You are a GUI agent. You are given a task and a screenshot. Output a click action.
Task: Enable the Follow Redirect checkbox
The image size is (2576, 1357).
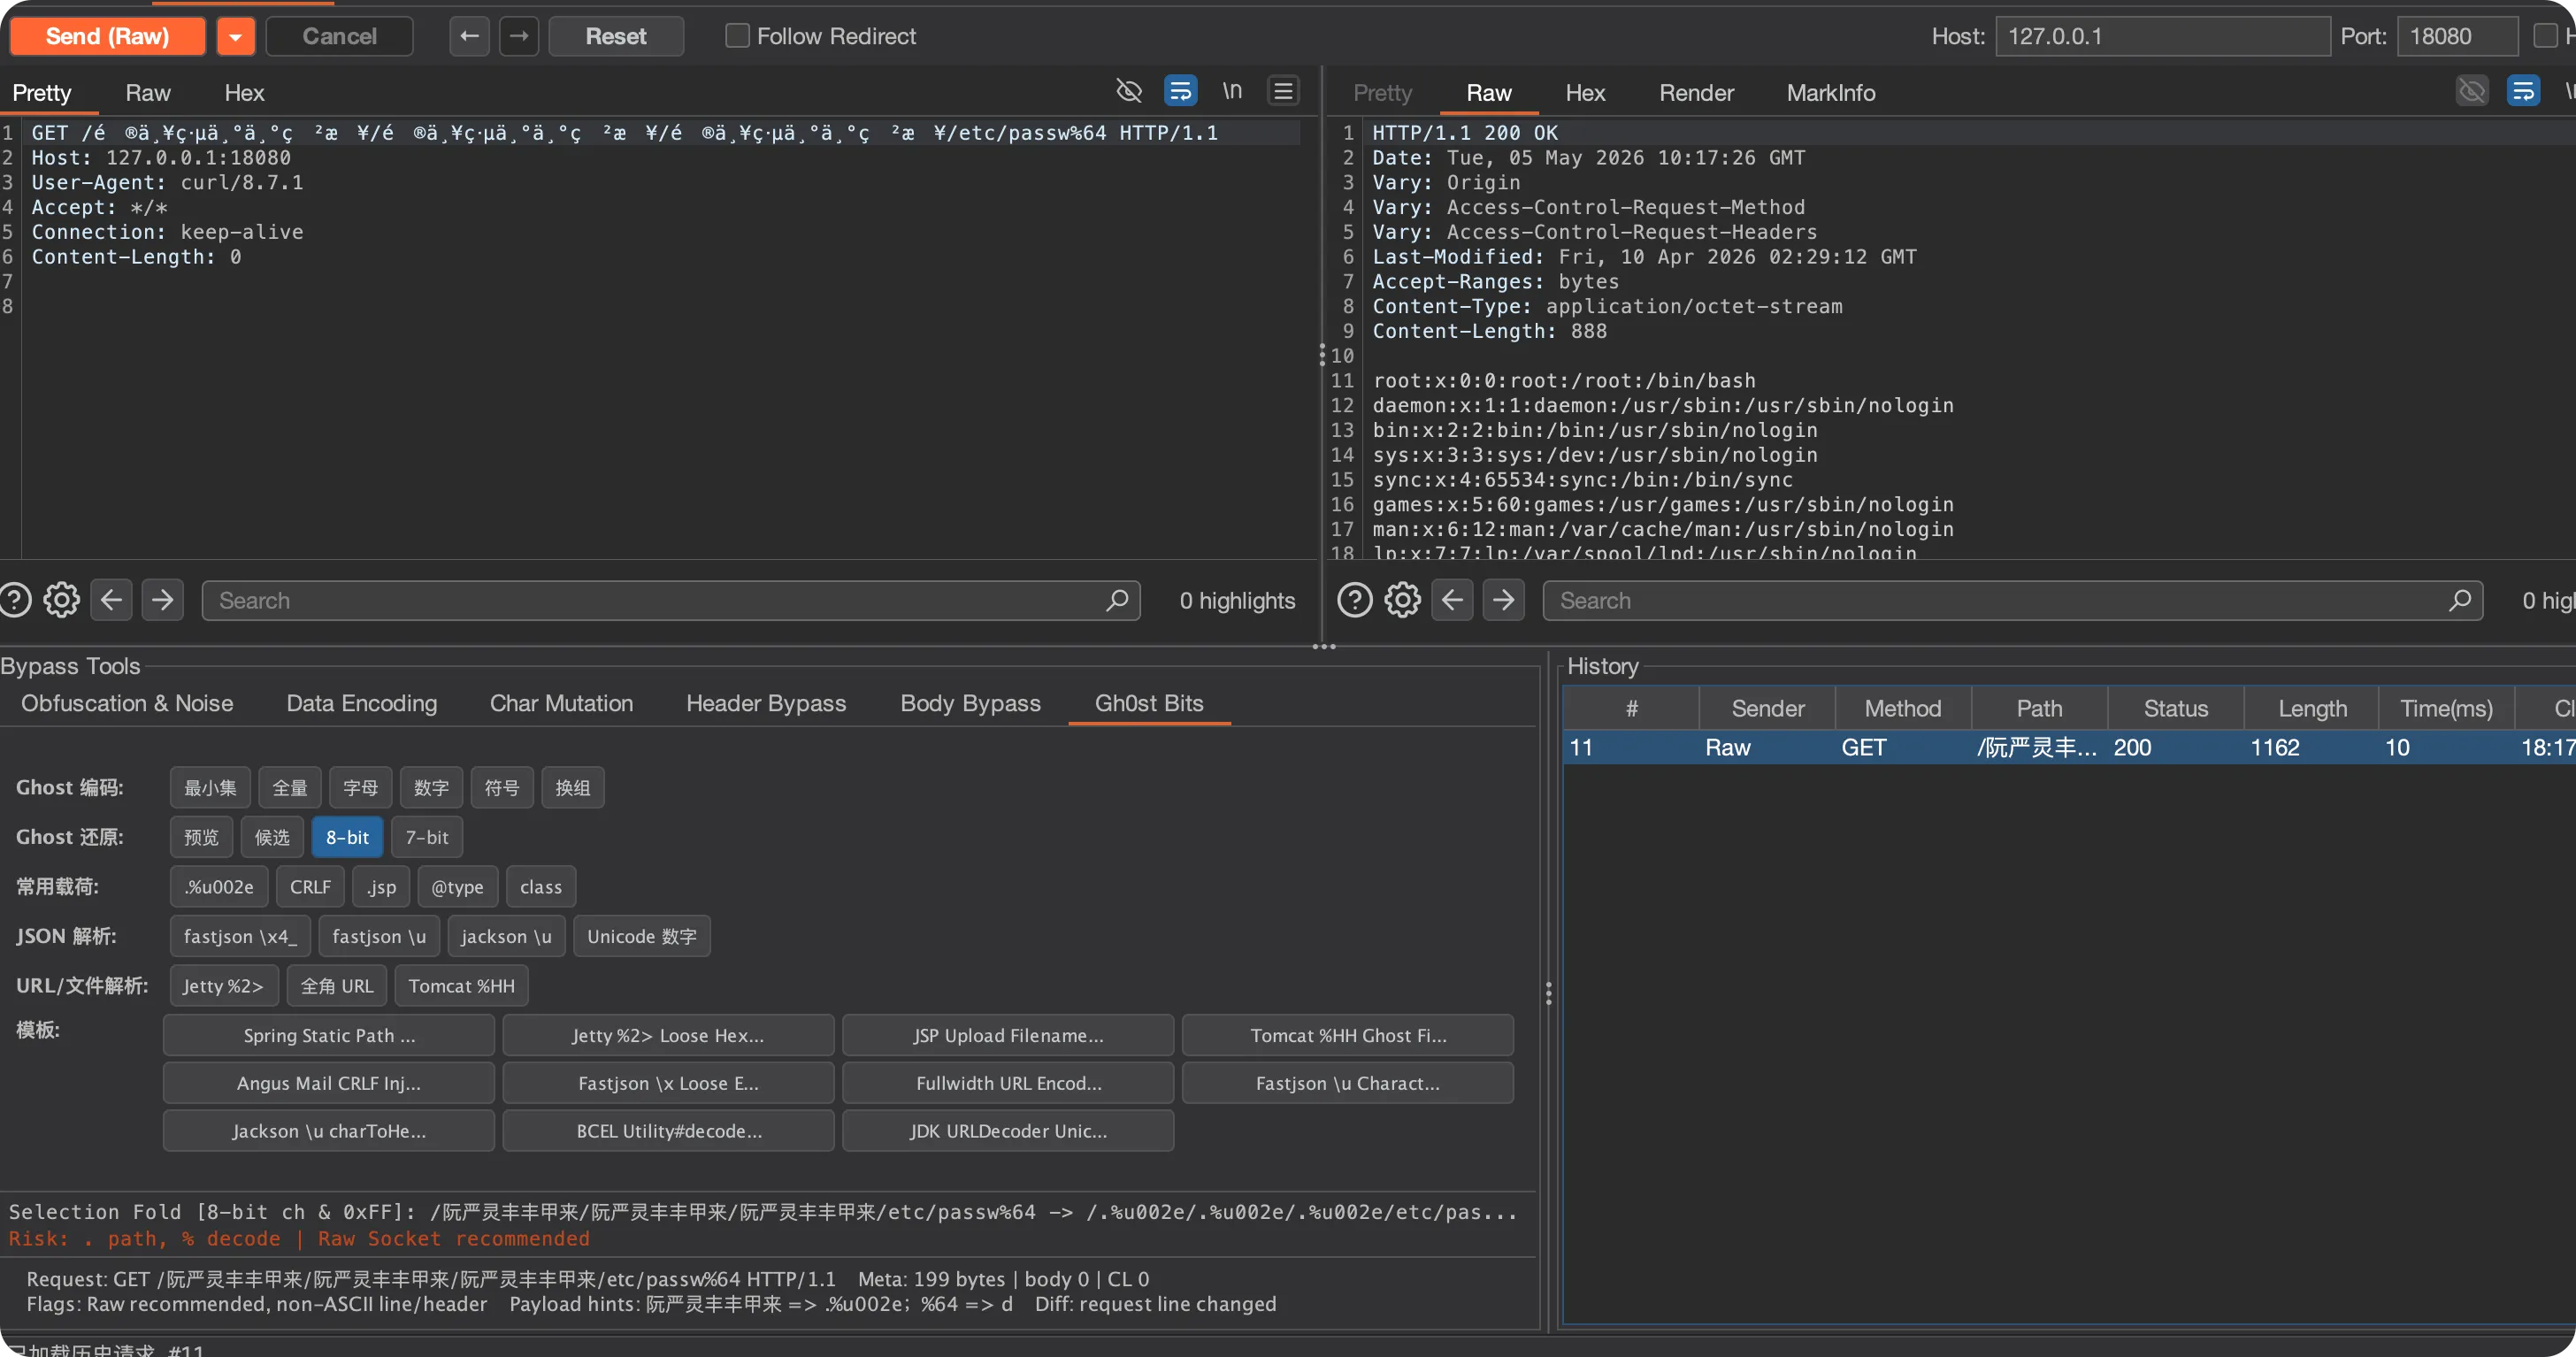[x=737, y=36]
